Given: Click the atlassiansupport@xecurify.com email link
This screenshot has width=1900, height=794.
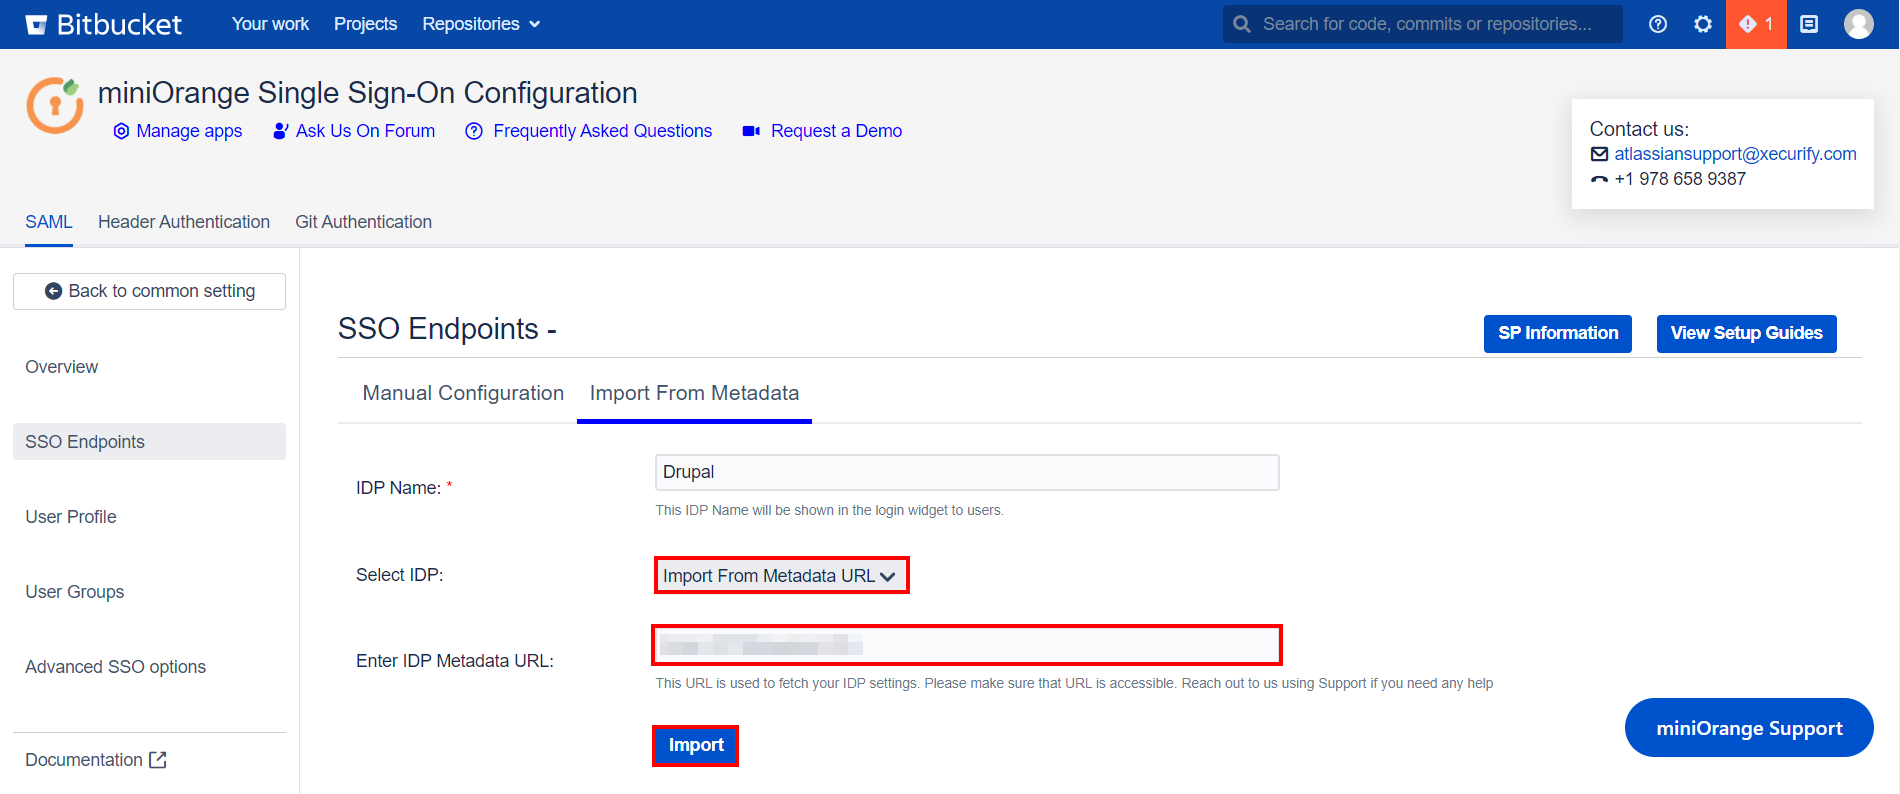Looking at the screenshot, I should pos(1735,154).
